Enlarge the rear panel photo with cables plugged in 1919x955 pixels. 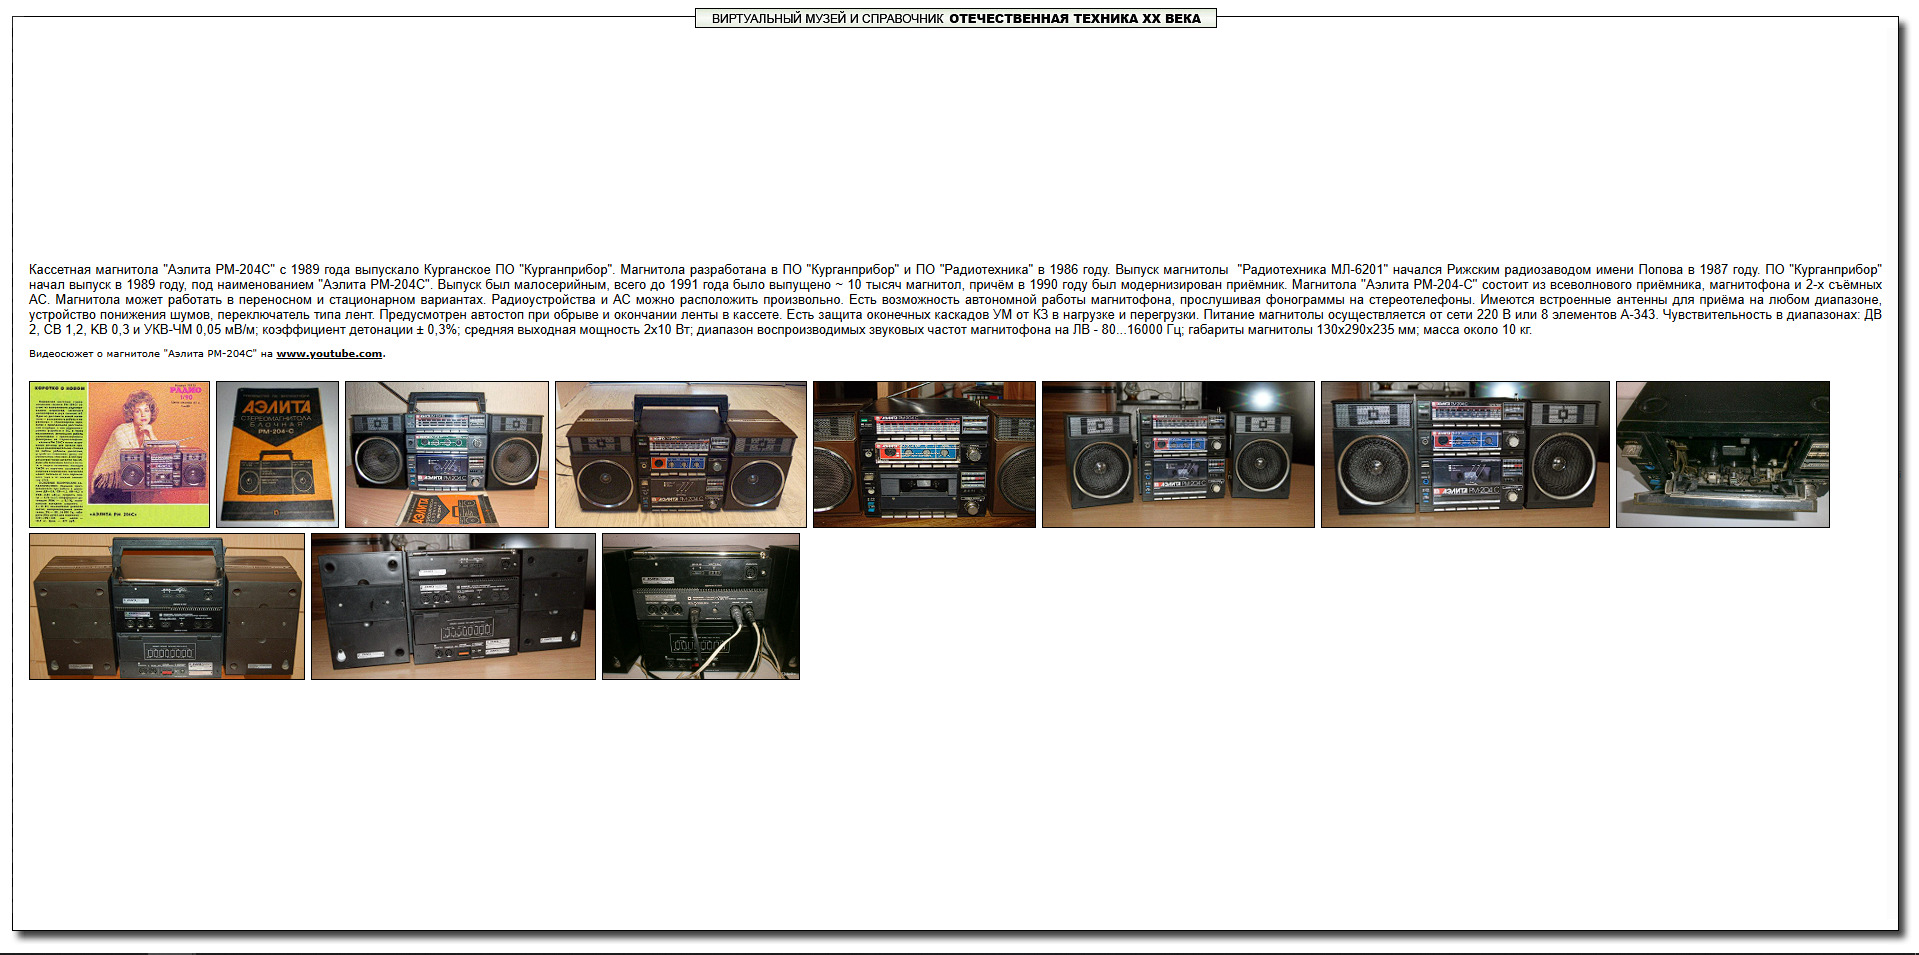pos(701,606)
